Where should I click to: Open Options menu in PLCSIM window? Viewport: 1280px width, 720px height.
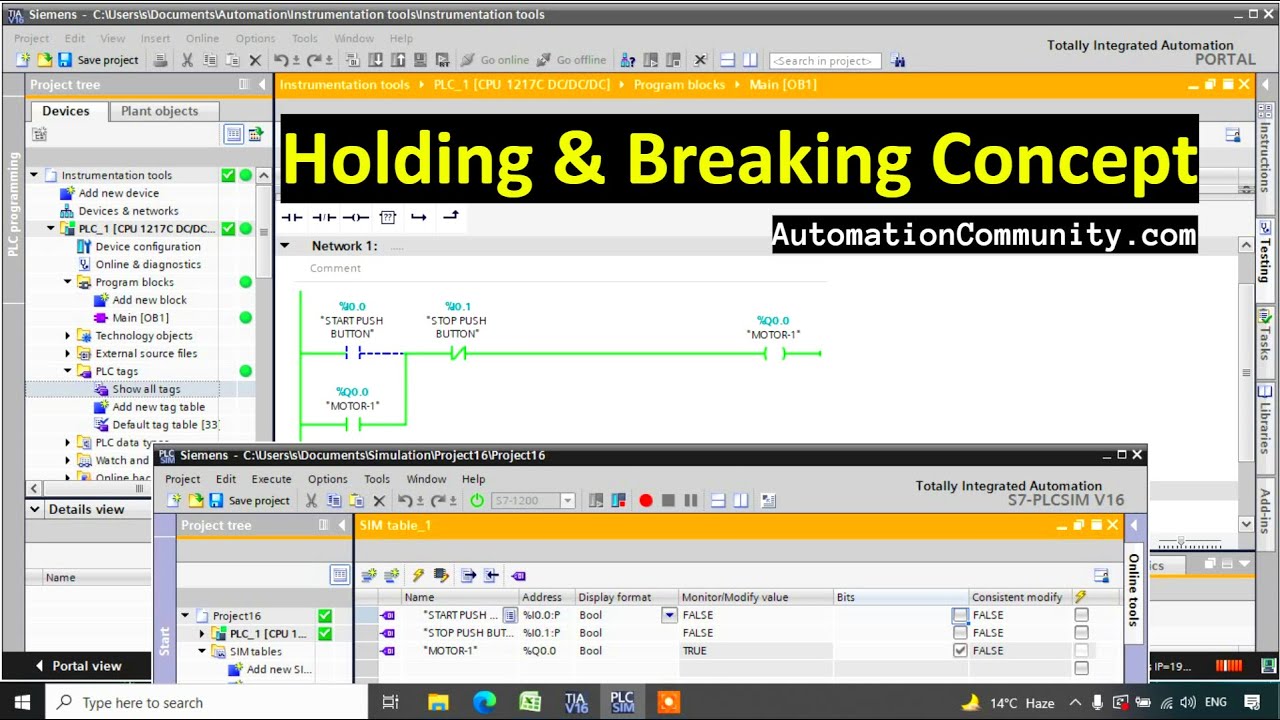coord(328,479)
